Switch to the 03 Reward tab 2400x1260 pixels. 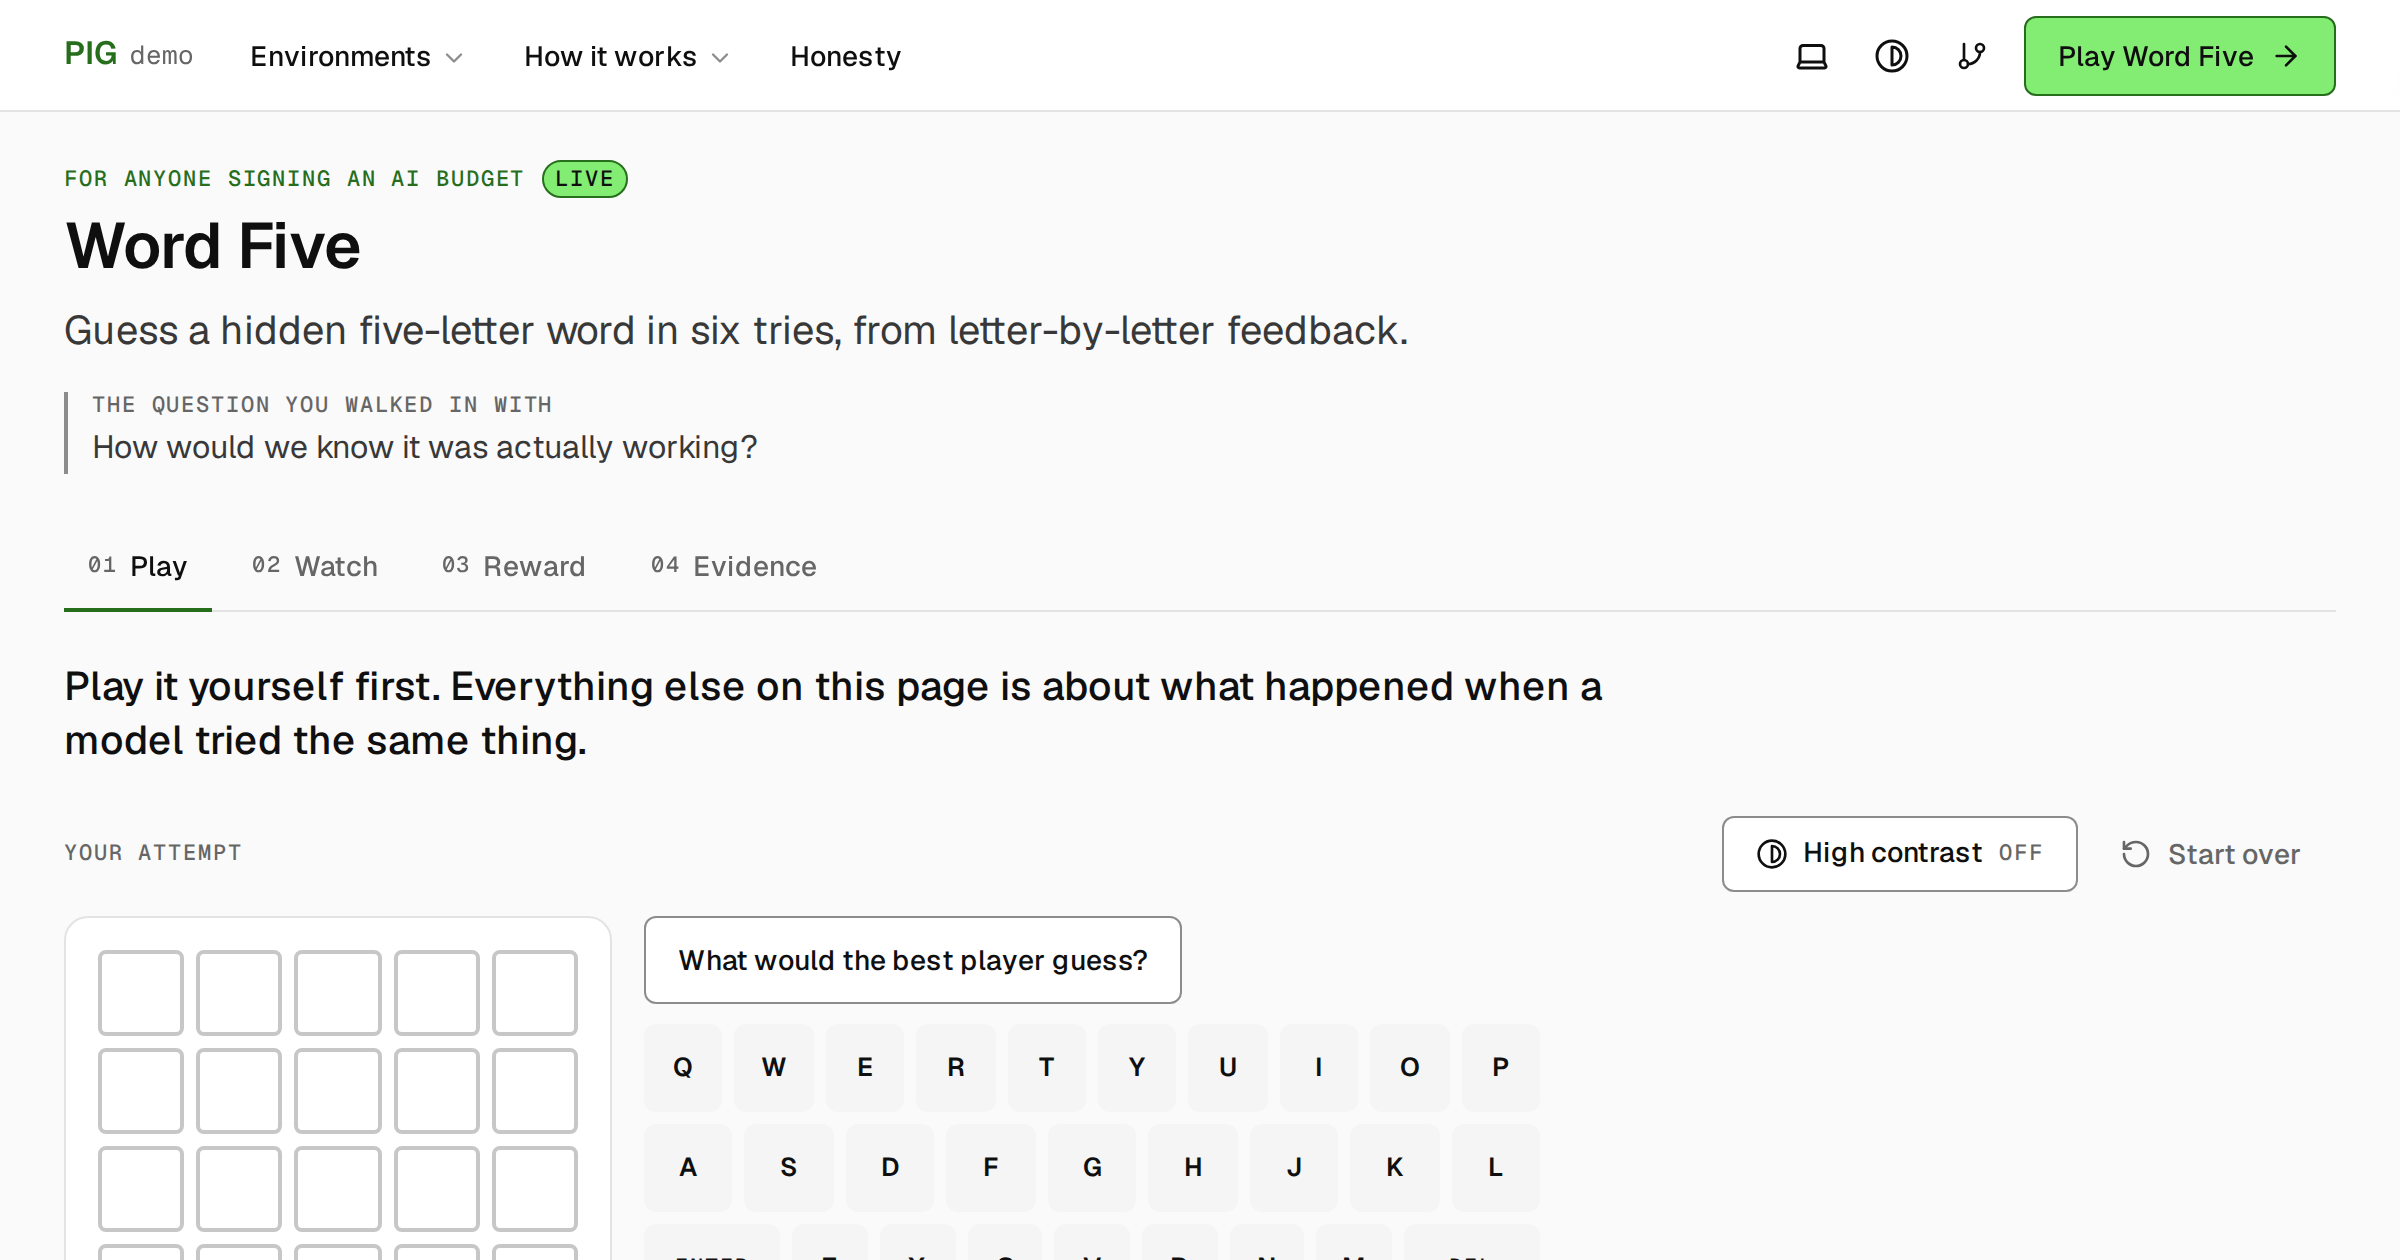(513, 566)
